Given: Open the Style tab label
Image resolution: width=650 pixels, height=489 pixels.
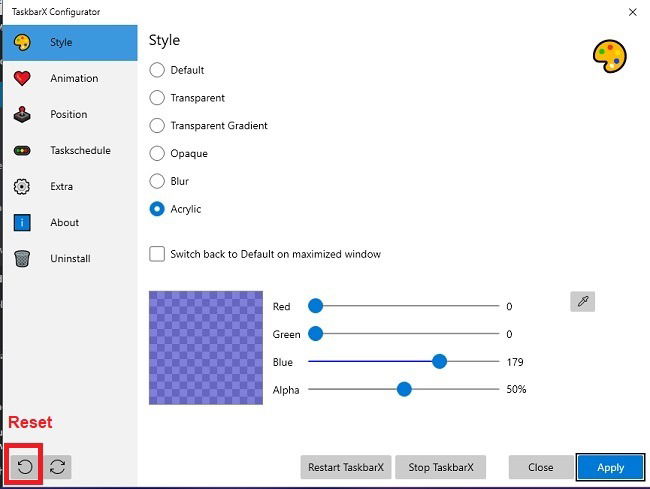Looking at the screenshot, I should [x=61, y=42].
